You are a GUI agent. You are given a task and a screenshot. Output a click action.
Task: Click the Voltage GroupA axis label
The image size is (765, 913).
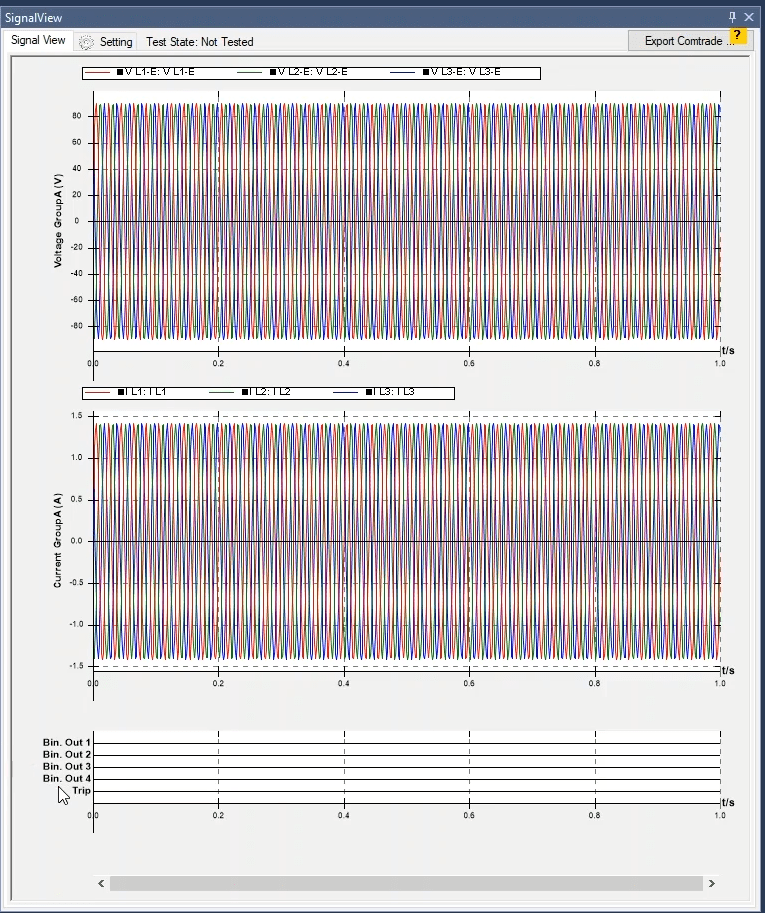click(x=58, y=221)
